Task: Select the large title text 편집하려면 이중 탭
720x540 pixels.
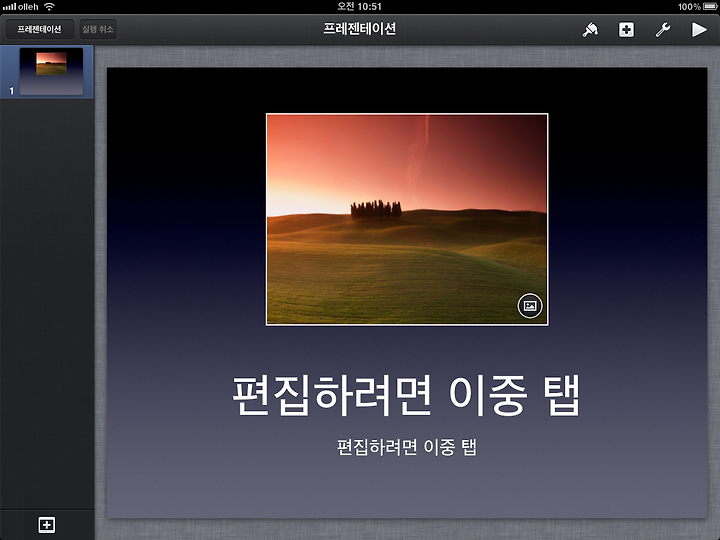Action: (x=406, y=396)
